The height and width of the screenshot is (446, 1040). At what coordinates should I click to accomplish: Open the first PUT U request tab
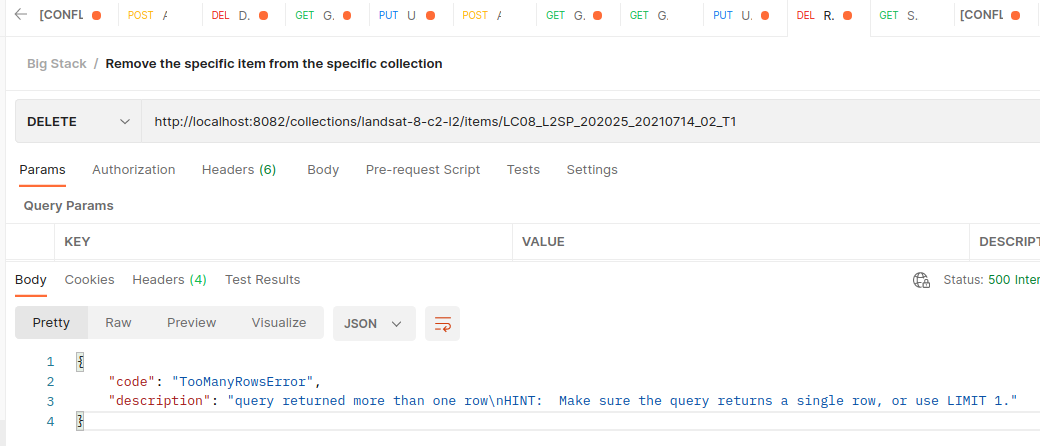(x=411, y=15)
